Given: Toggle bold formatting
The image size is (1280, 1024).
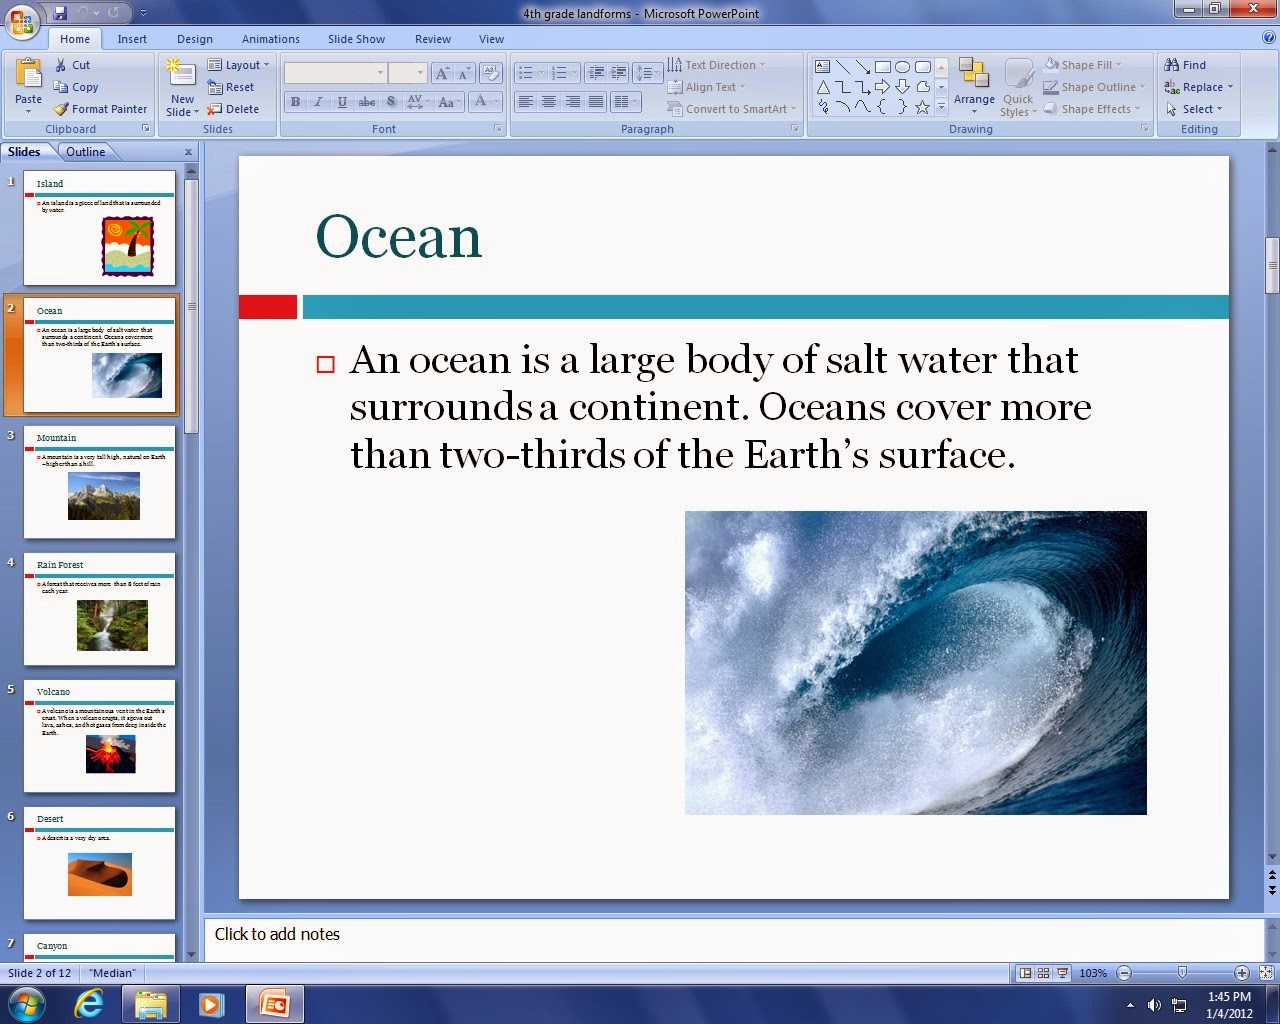Looking at the screenshot, I should click(295, 101).
